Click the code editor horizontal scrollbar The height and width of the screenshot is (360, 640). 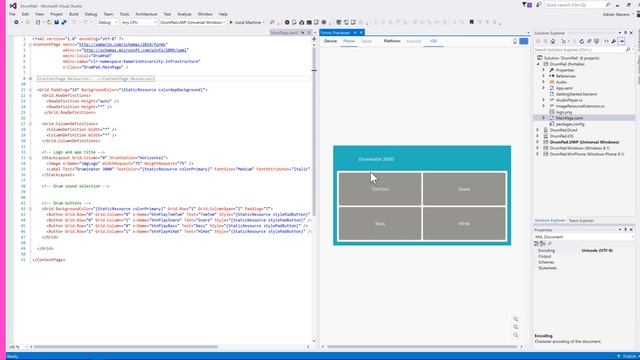[126, 347]
